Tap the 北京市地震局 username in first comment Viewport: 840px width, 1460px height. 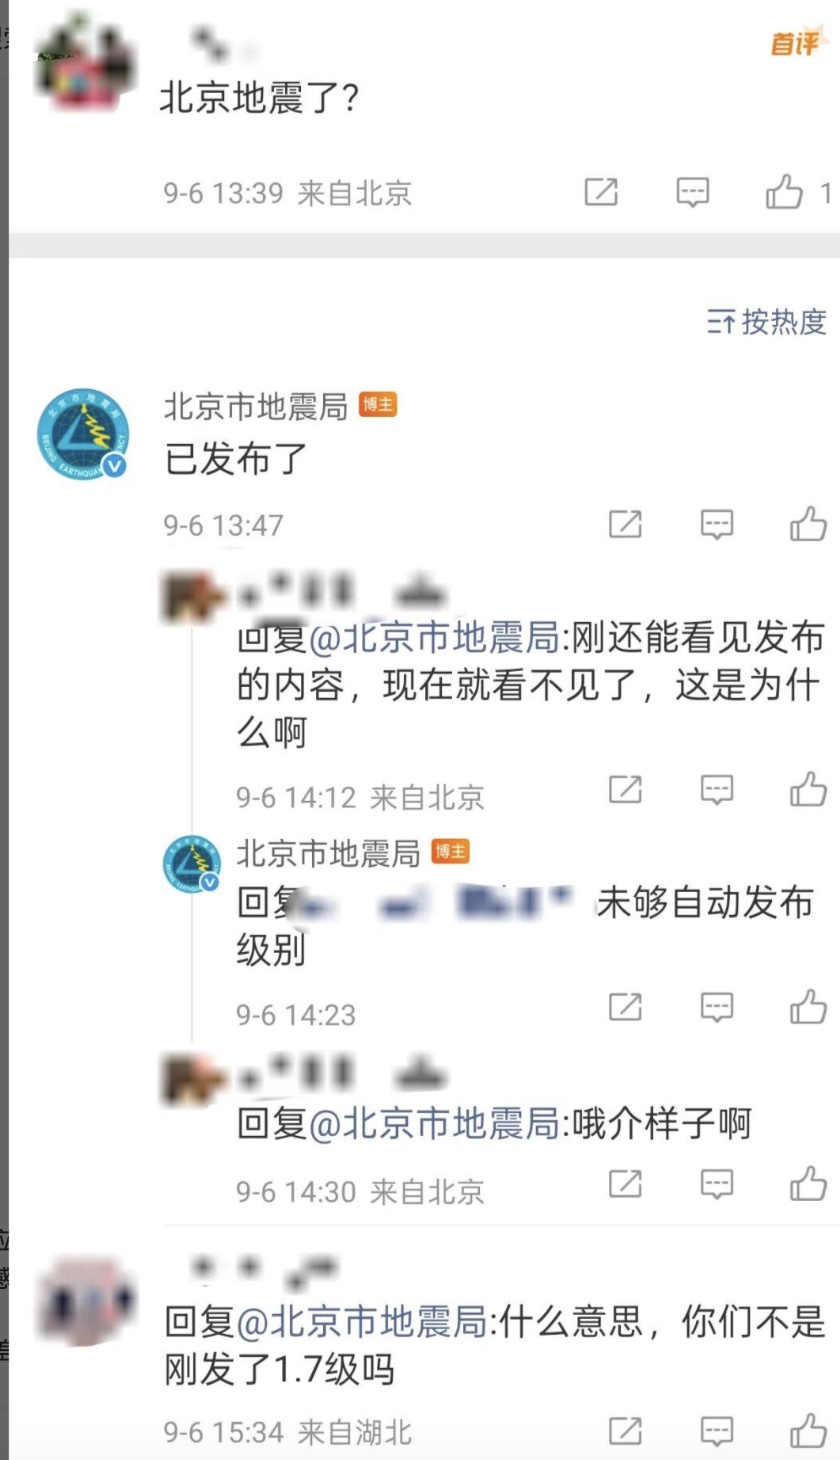tap(256, 406)
